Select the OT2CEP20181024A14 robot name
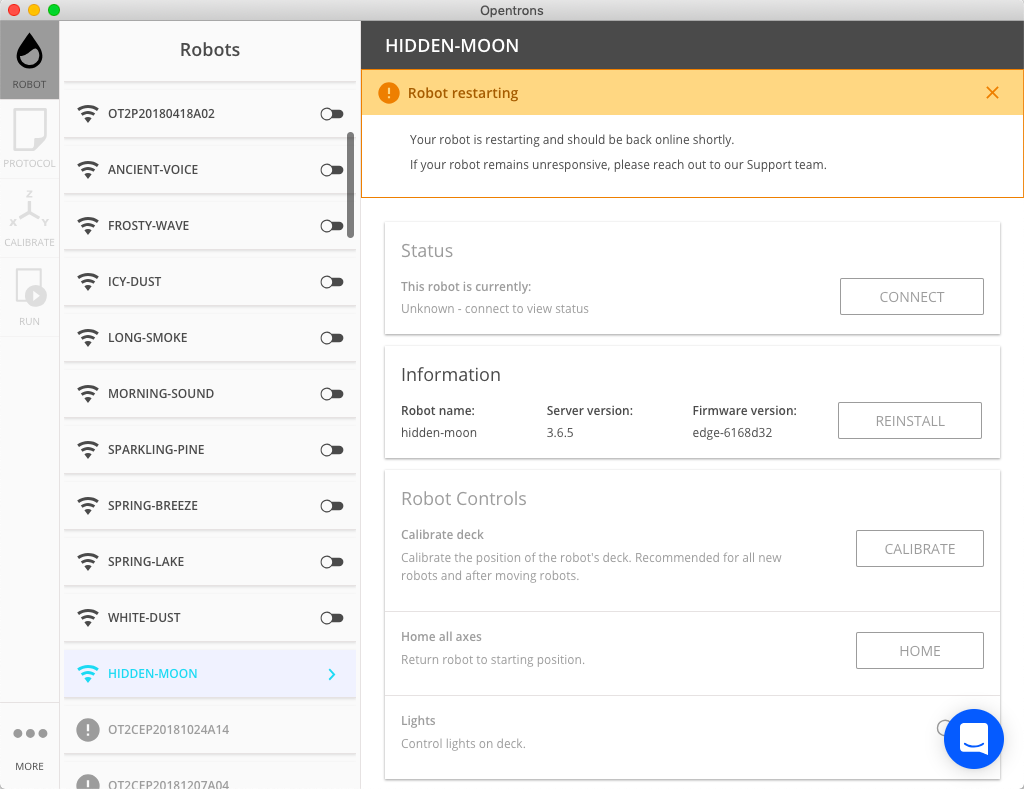 click(x=168, y=730)
